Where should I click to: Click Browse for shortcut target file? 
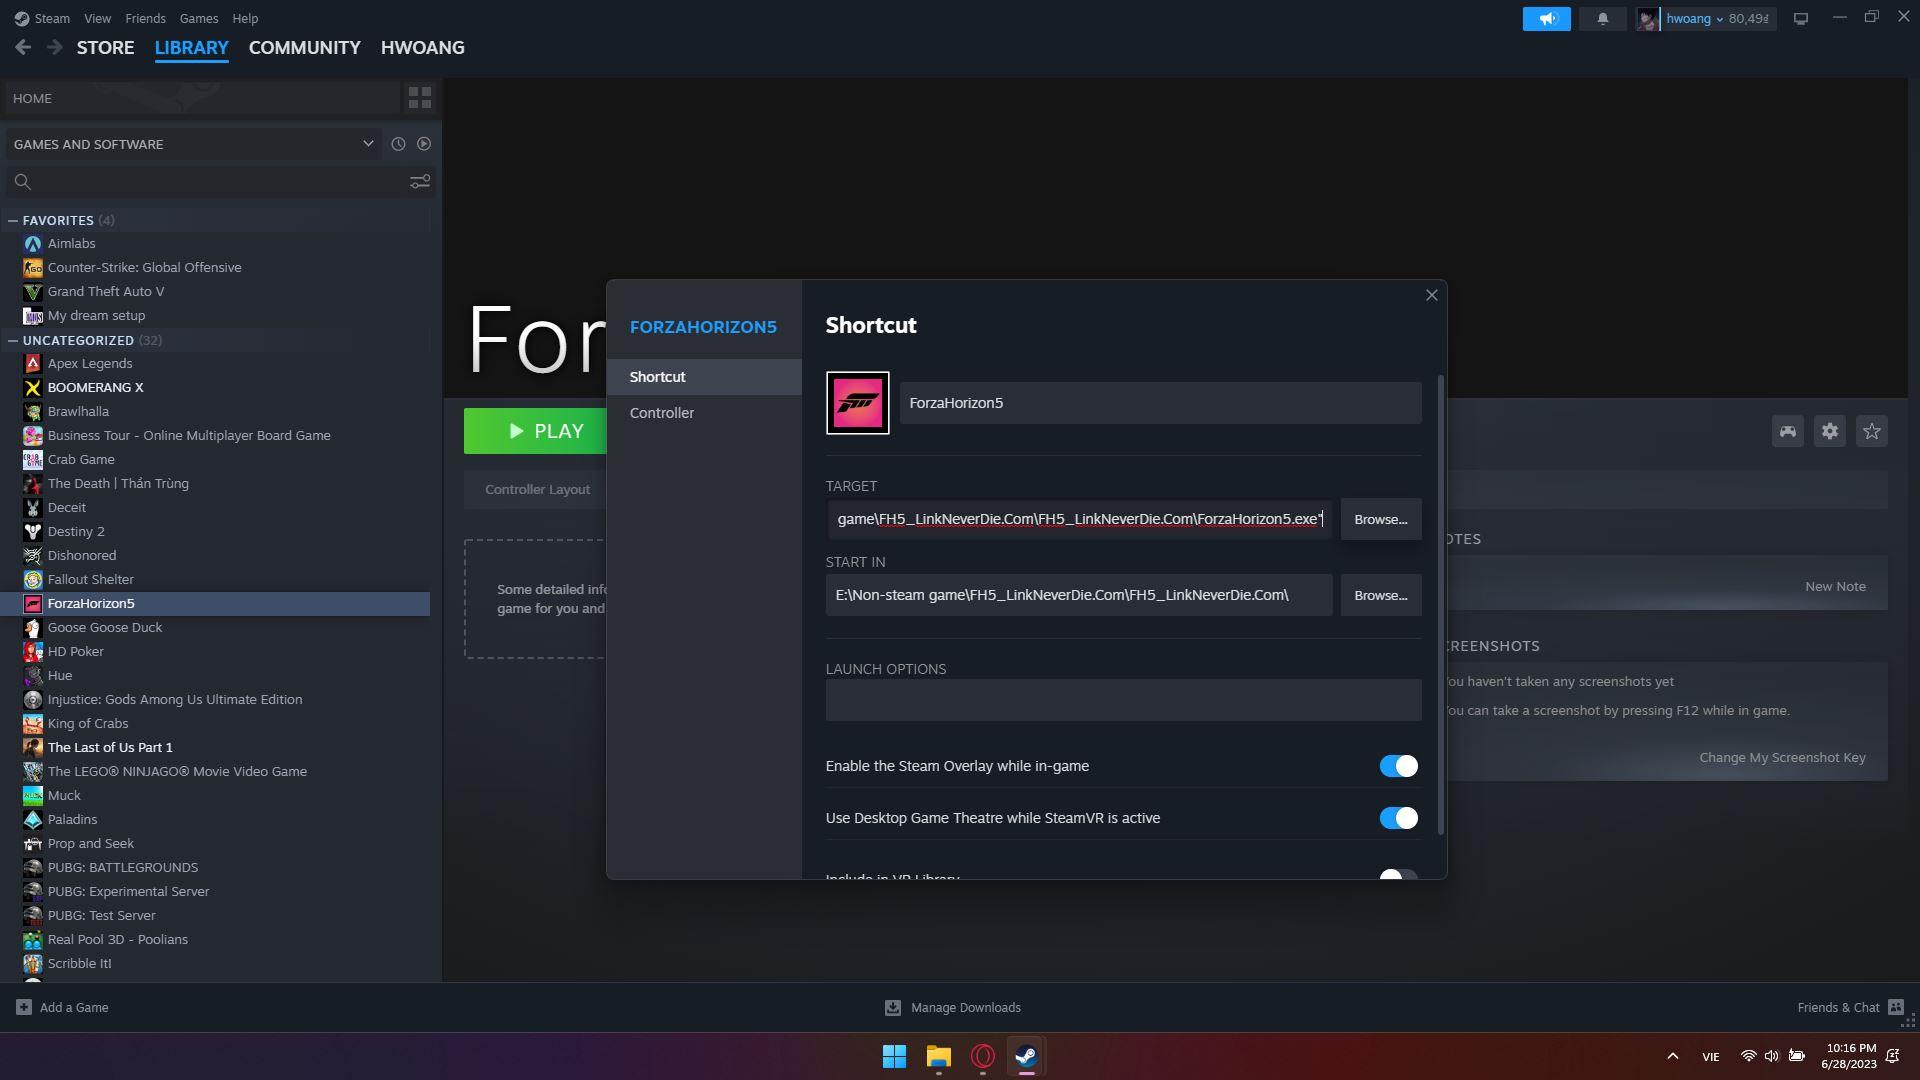(x=1381, y=518)
